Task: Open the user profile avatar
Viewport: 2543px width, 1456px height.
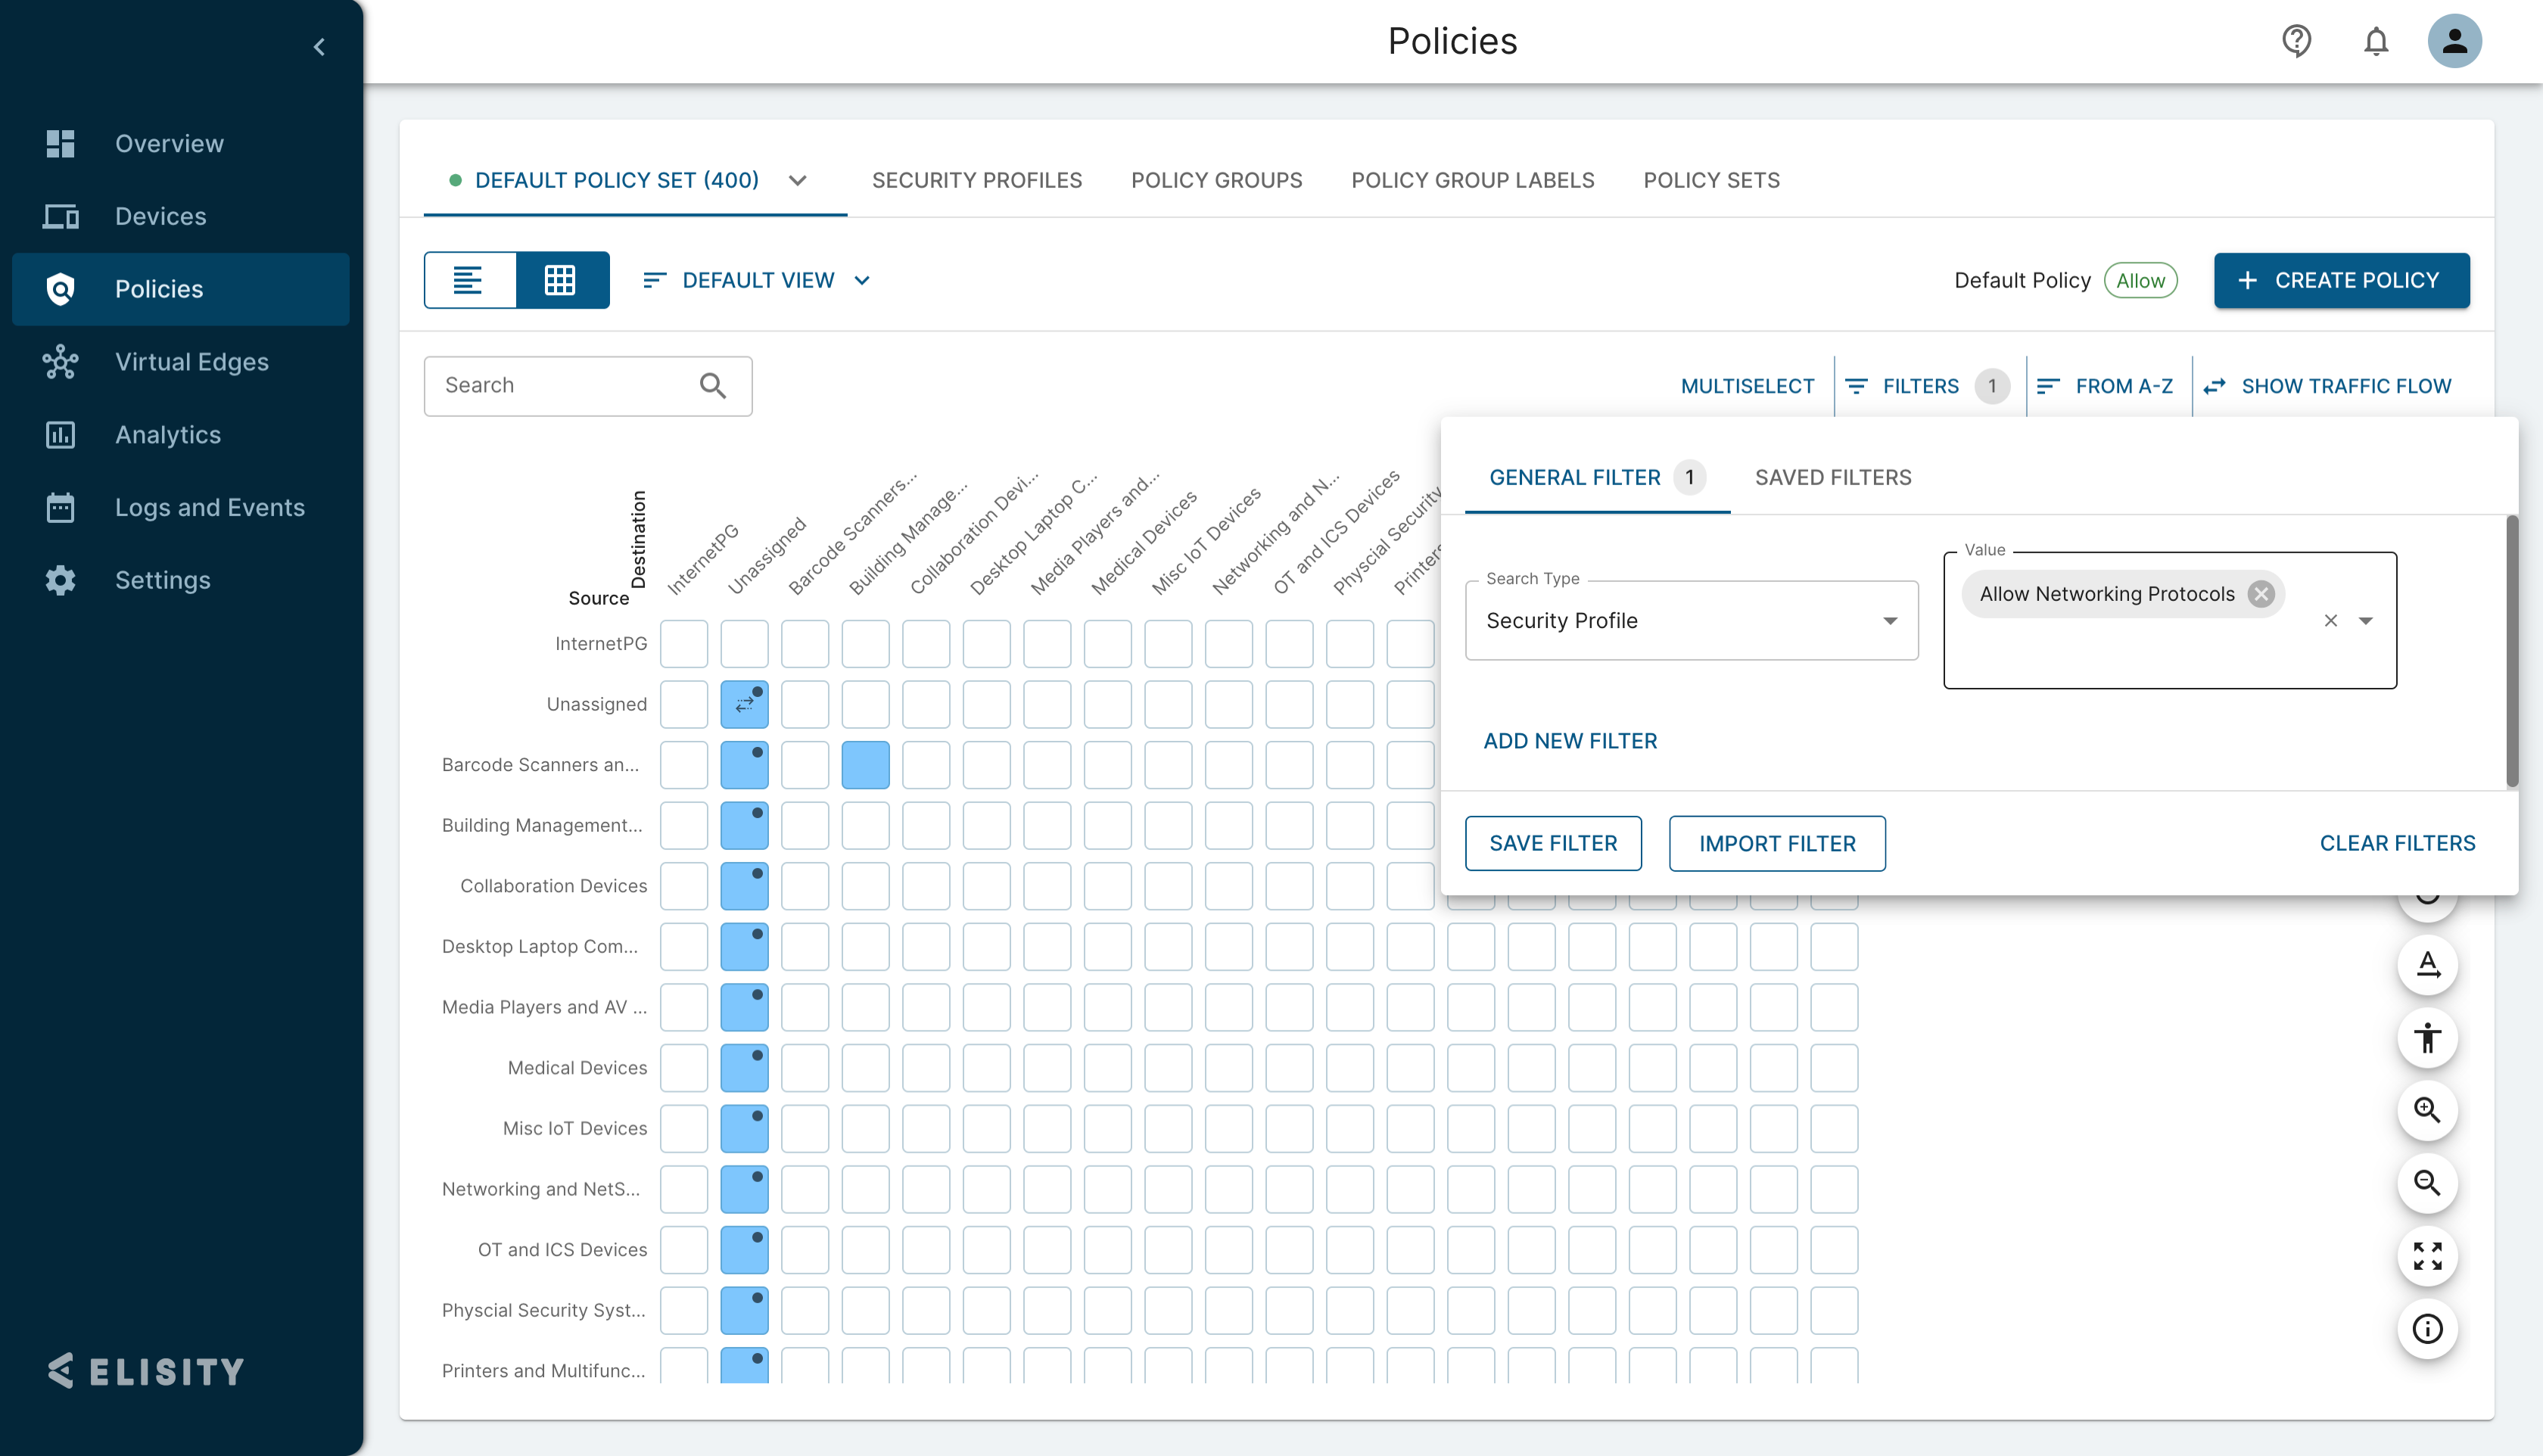Action: click(x=2454, y=41)
